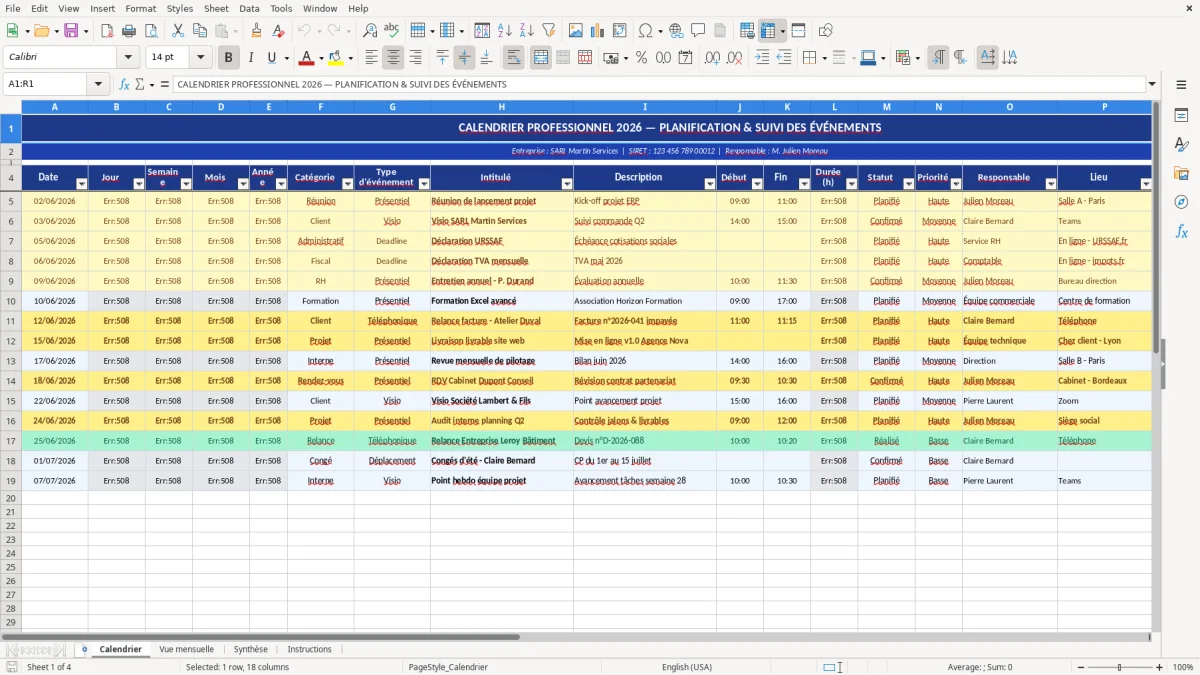Click the AutoFilter funnel icon

(x=549, y=31)
